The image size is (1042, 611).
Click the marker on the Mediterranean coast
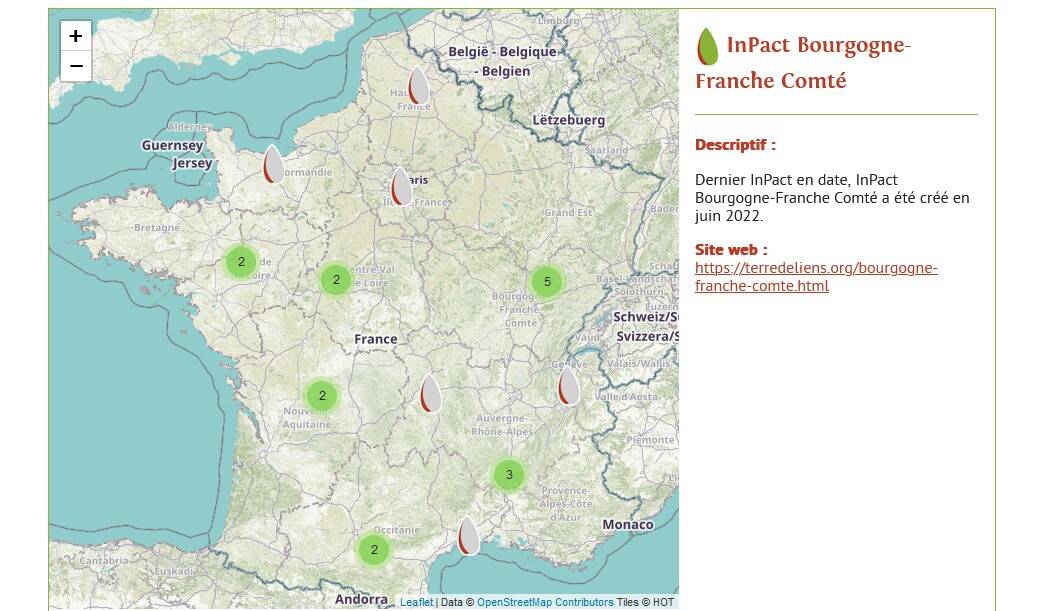point(468,535)
